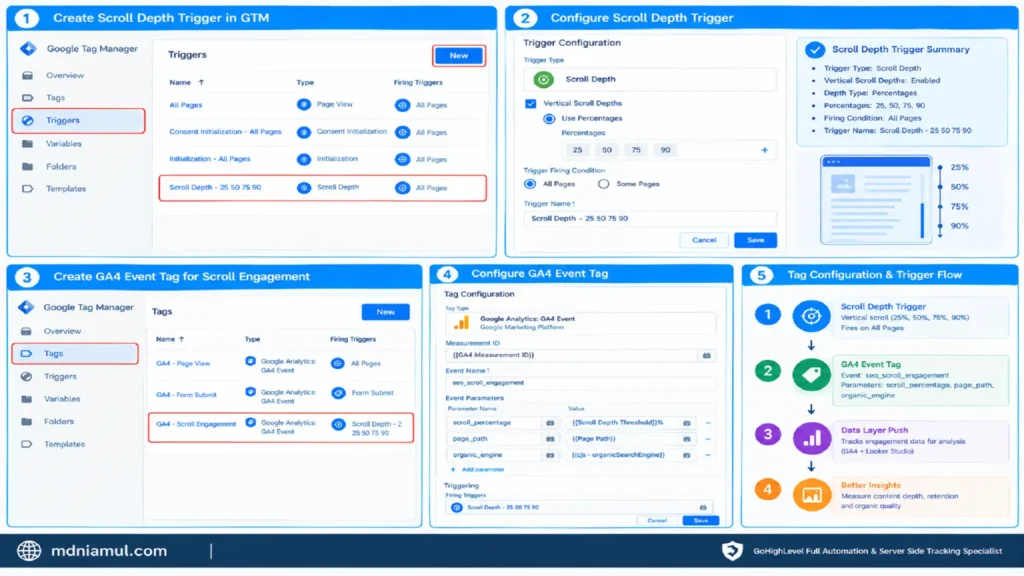1024x576 pixels.
Task: Toggle the Vertical Scroll Depths checkbox
Action: coord(531,103)
